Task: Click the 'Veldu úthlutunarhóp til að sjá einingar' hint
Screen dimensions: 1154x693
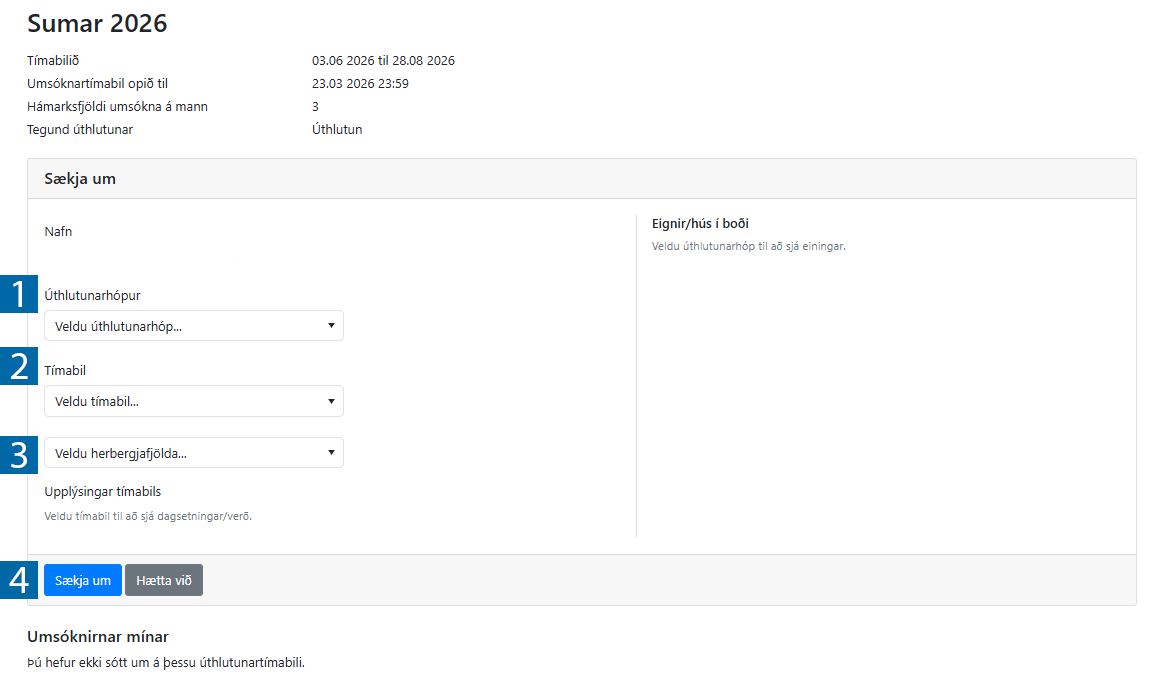Action: [x=748, y=246]
